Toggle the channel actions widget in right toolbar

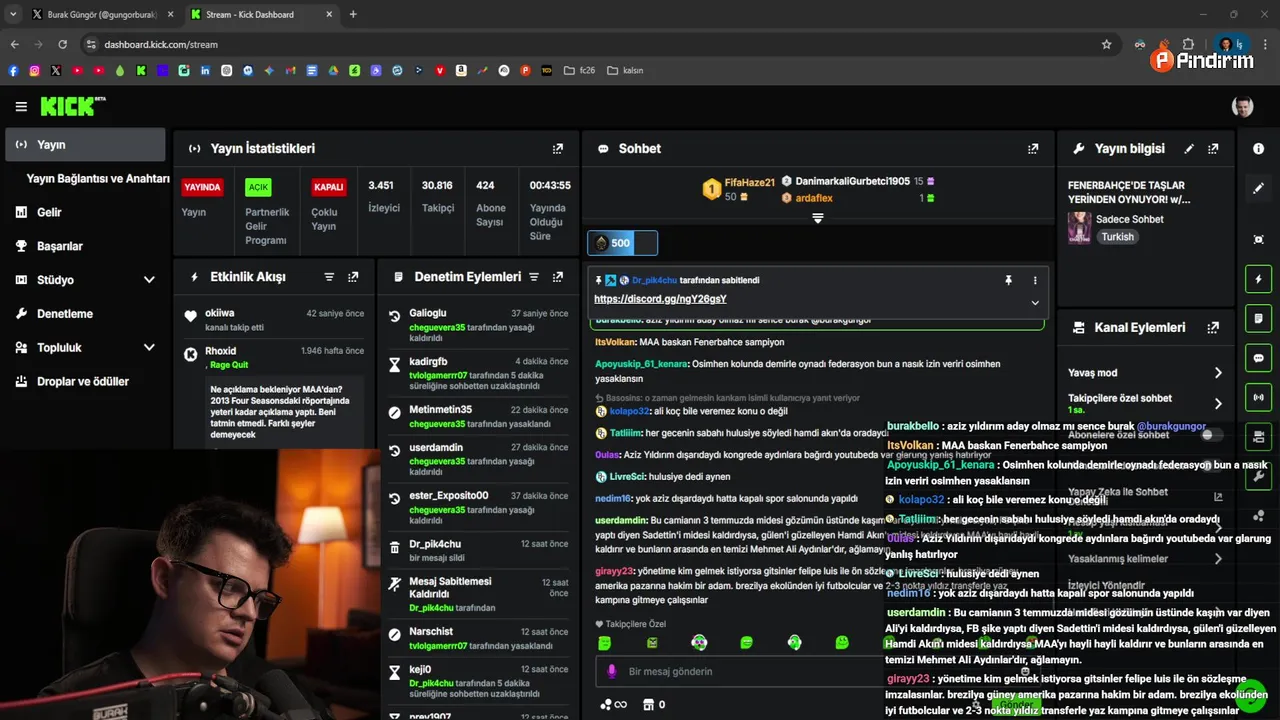(x=1258, y=437)
